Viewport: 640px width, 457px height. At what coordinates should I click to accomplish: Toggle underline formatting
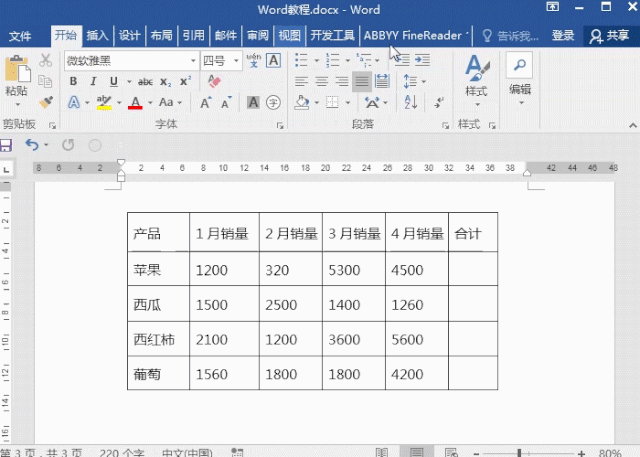point(114,81)
